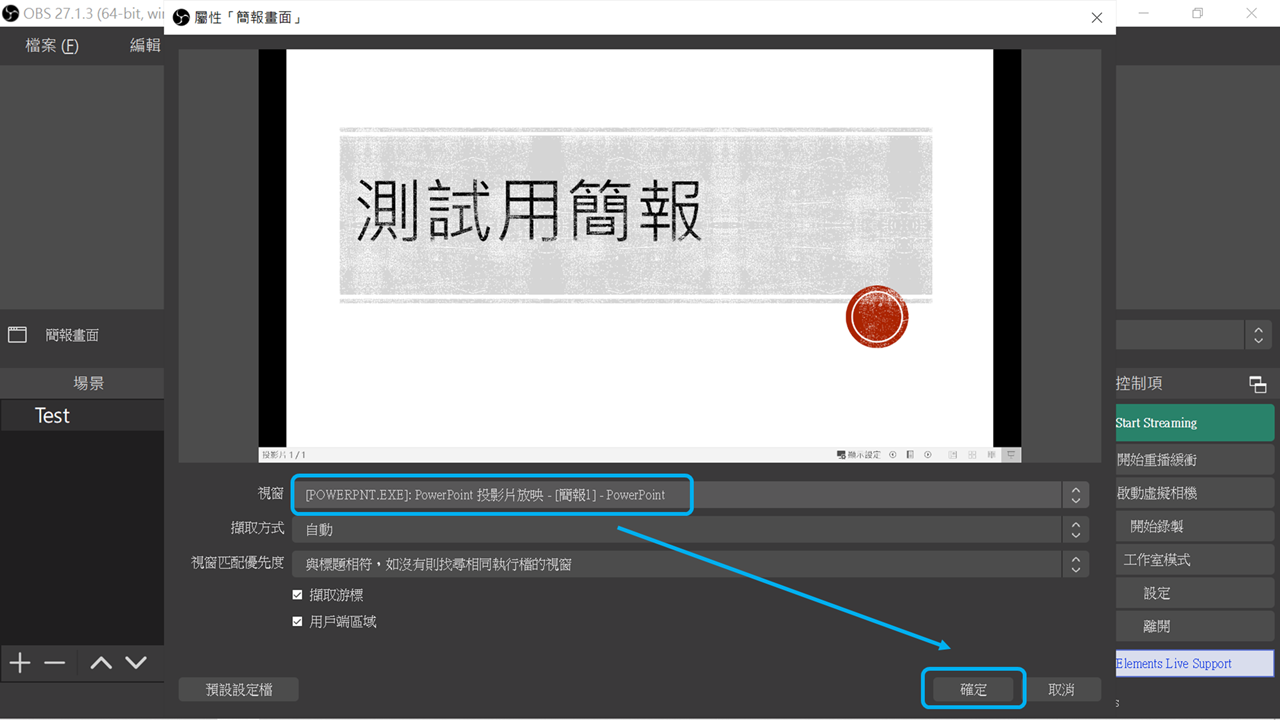Pop out the 控制項 dock panel
The image size is (1280, 720).
1258,384
